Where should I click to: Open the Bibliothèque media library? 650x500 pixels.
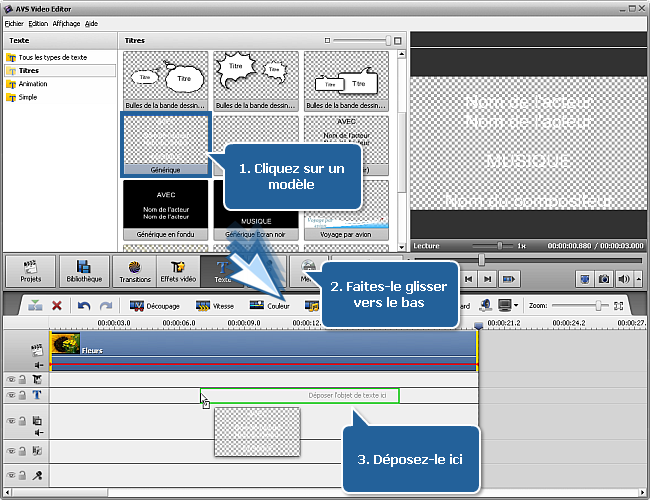coord(85,271)
